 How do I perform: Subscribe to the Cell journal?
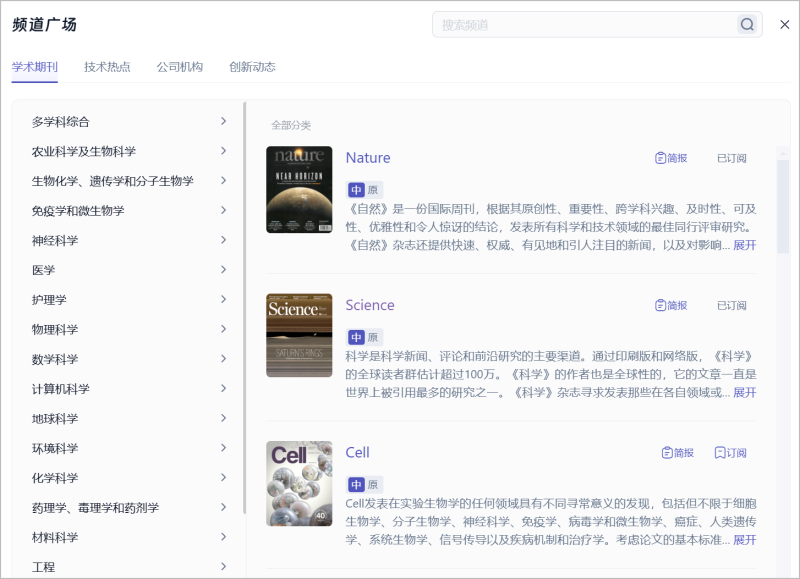730,453
